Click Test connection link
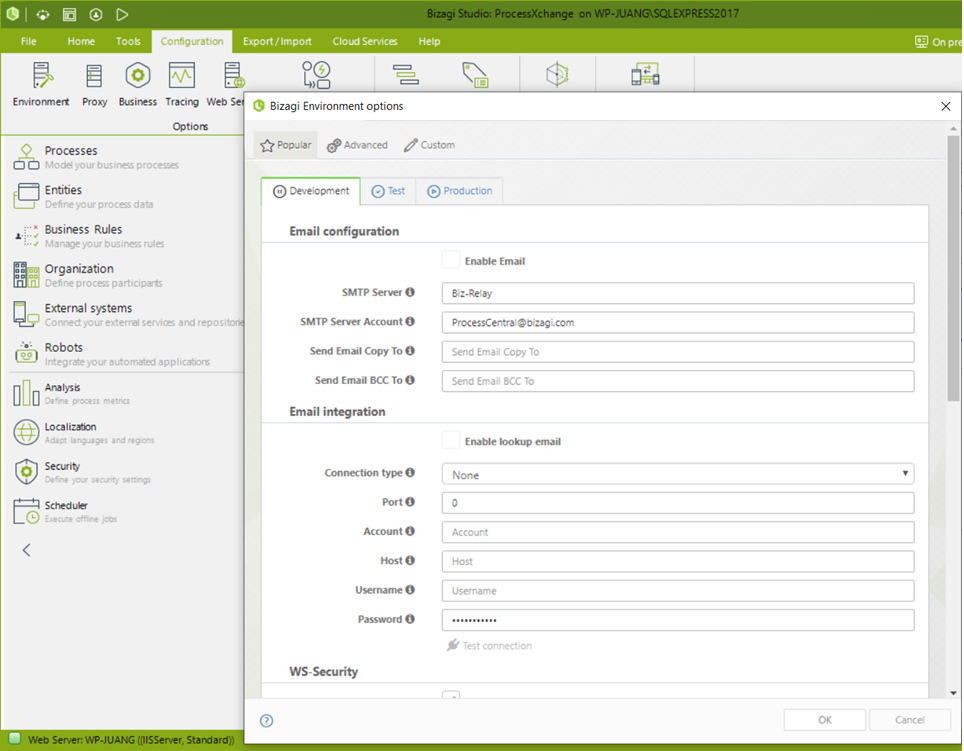 tap(489, 645)
